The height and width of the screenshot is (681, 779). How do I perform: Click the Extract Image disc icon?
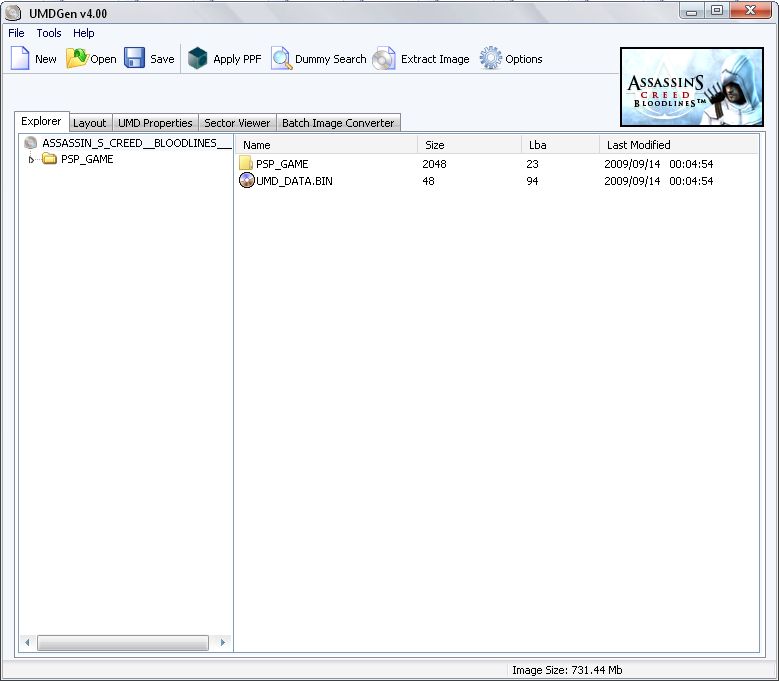point(384,59)
